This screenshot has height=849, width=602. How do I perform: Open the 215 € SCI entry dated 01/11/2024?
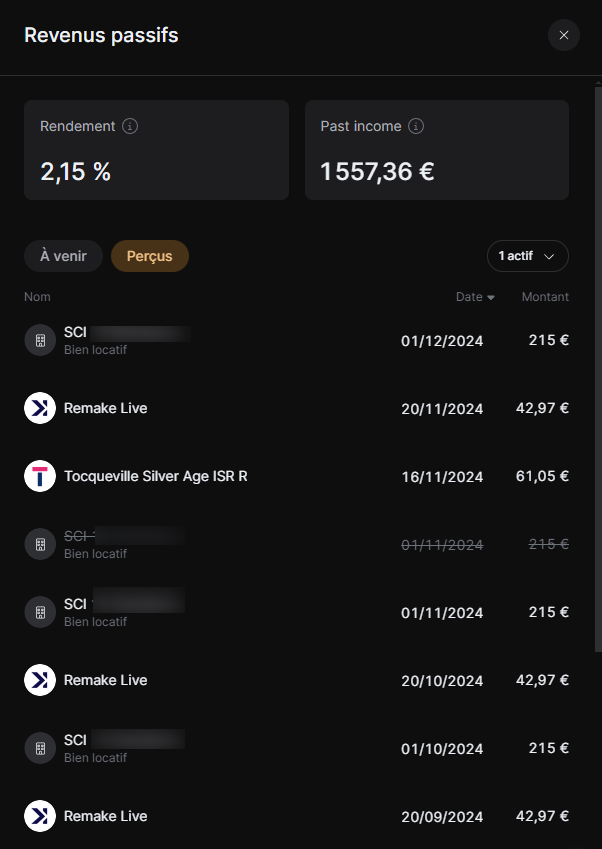[x=300, y=612]
